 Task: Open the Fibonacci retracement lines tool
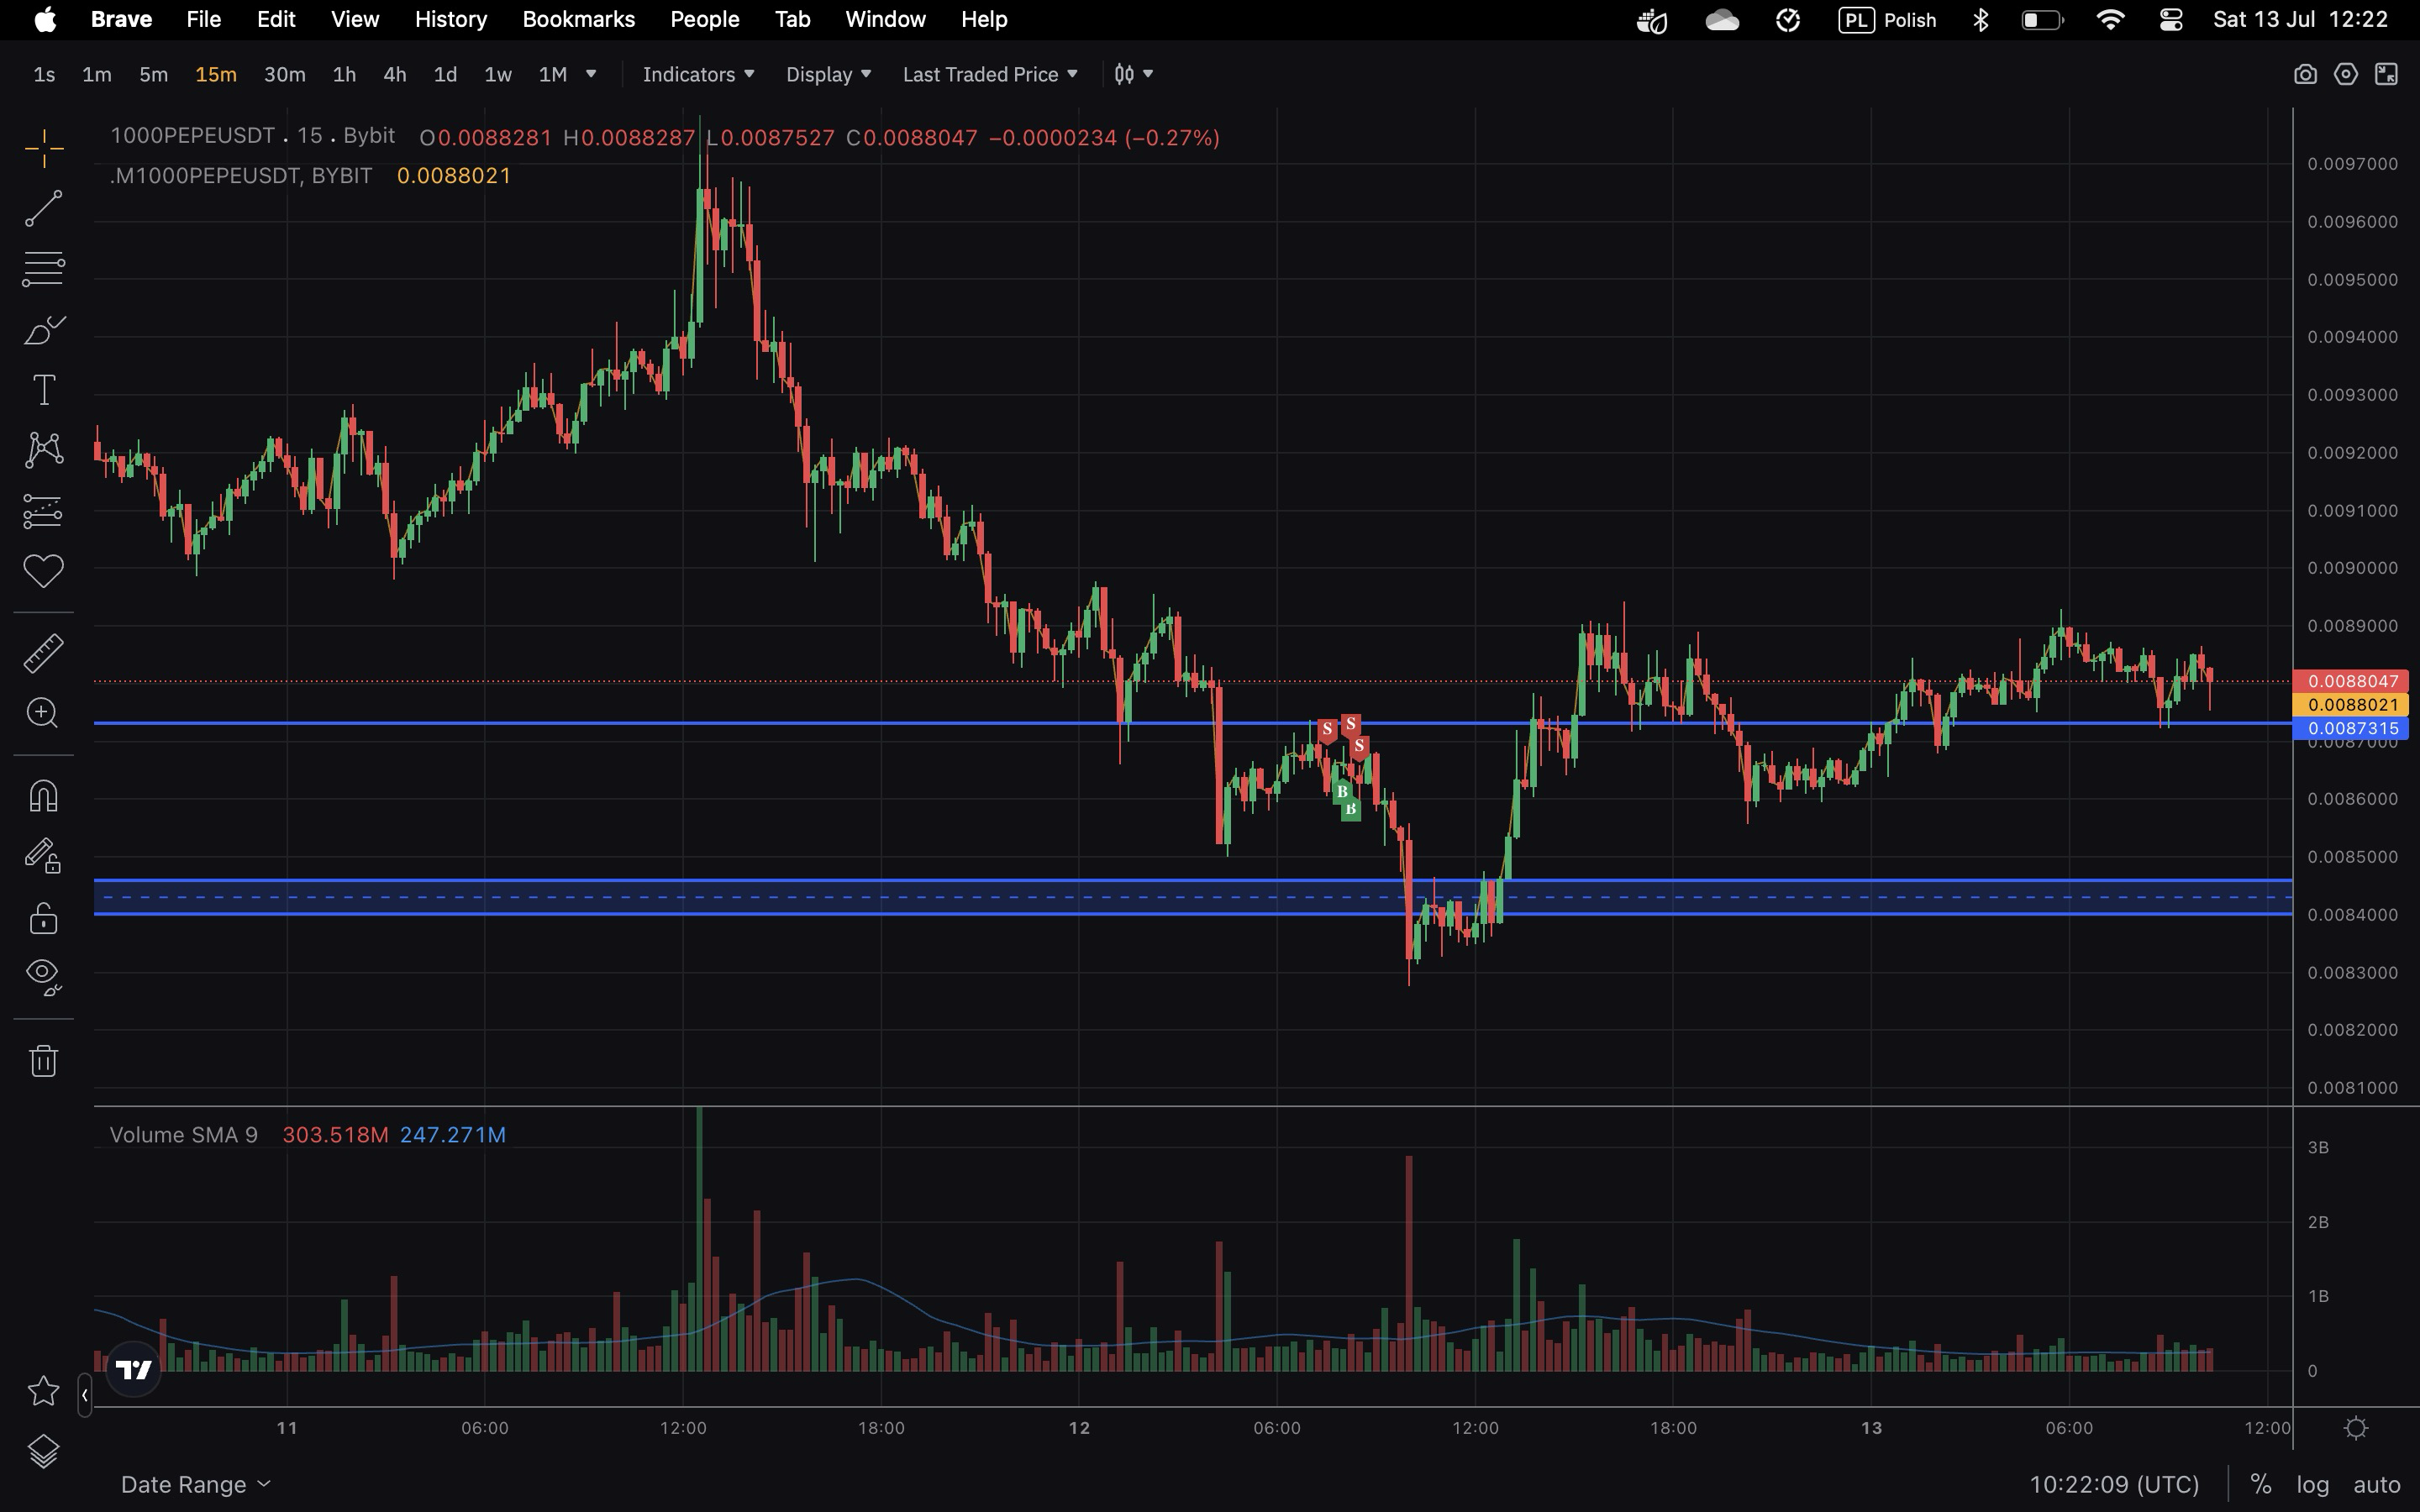click(x=44, y=269)
